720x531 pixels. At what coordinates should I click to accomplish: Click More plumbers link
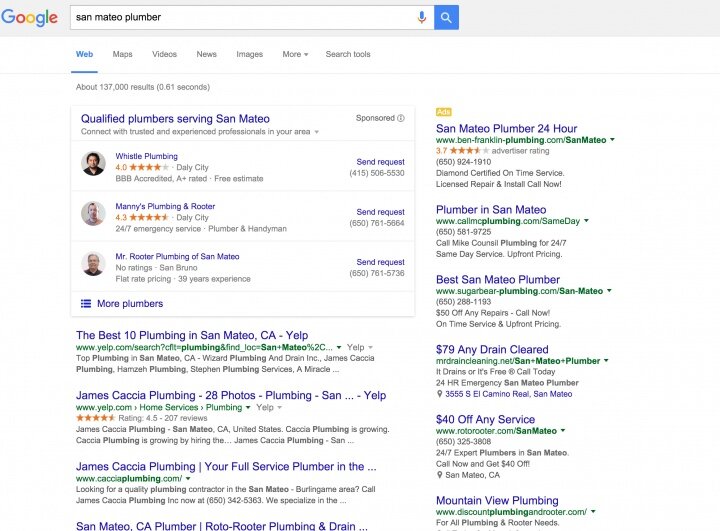click(x=130, y=304)
